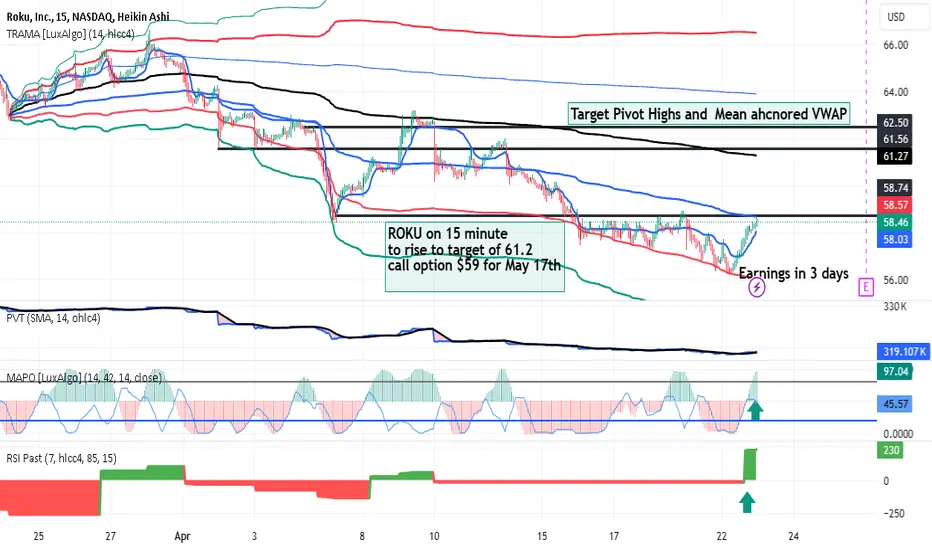
Task: Click the Apr date on time axis
Action: tap(182, 536)
